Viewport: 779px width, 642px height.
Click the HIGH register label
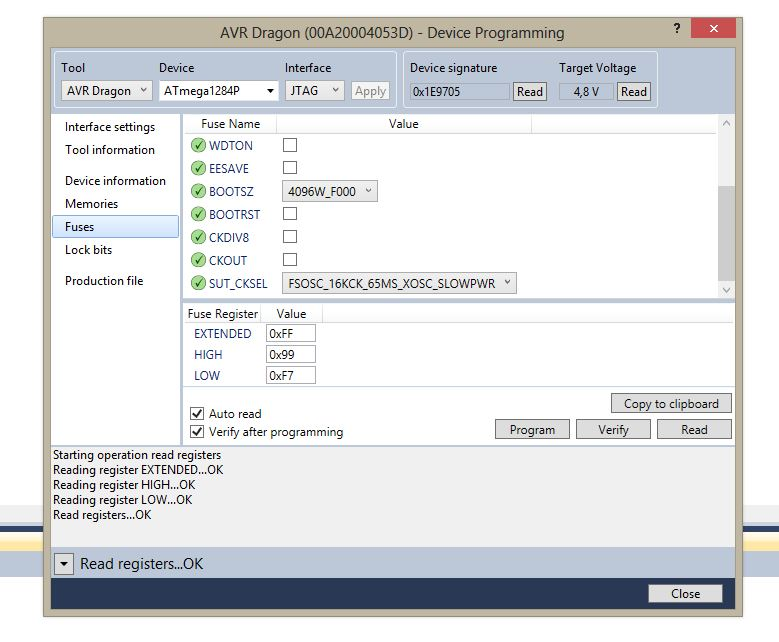pyautogui.click(x=208, y=354)
